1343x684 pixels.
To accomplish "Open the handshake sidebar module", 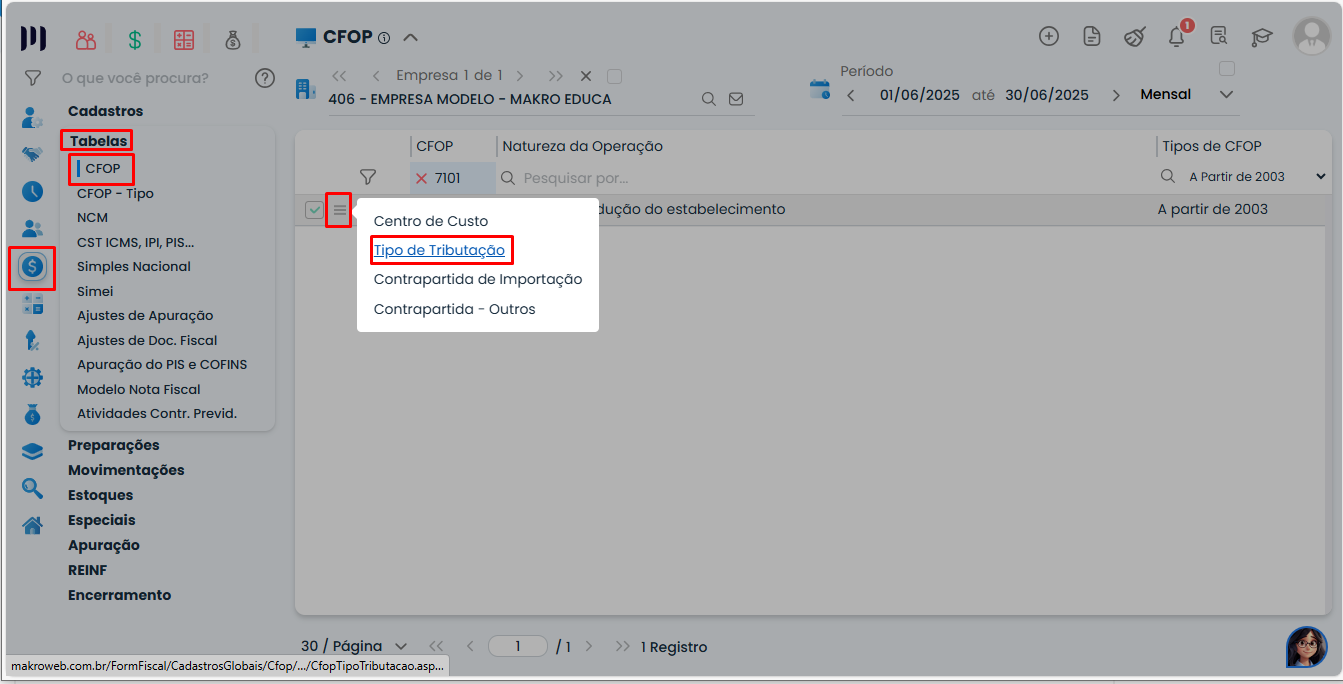I will (x=32, y=155).
